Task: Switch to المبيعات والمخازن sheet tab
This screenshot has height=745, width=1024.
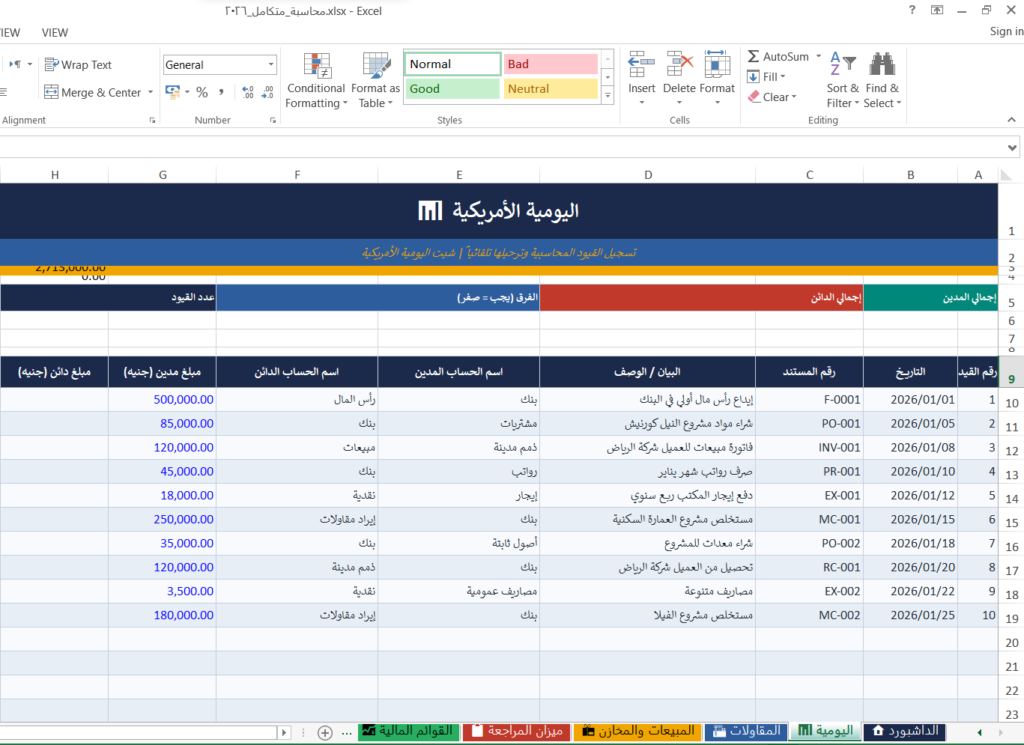Action: point(638,731)
